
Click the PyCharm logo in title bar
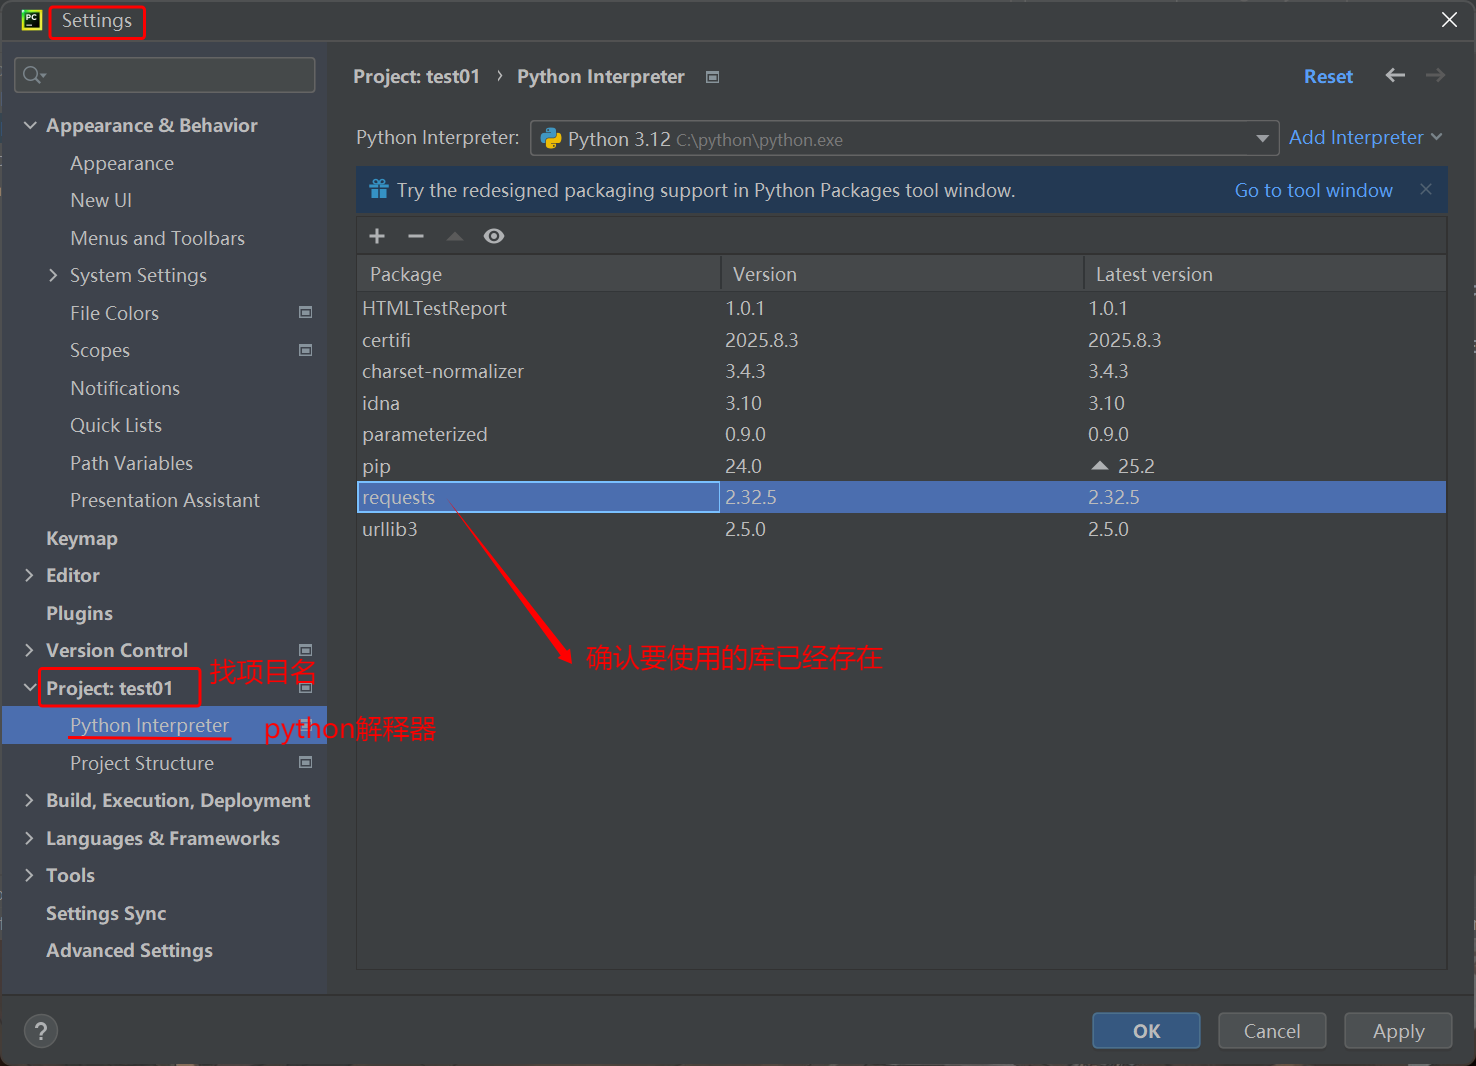click(31, 20)
